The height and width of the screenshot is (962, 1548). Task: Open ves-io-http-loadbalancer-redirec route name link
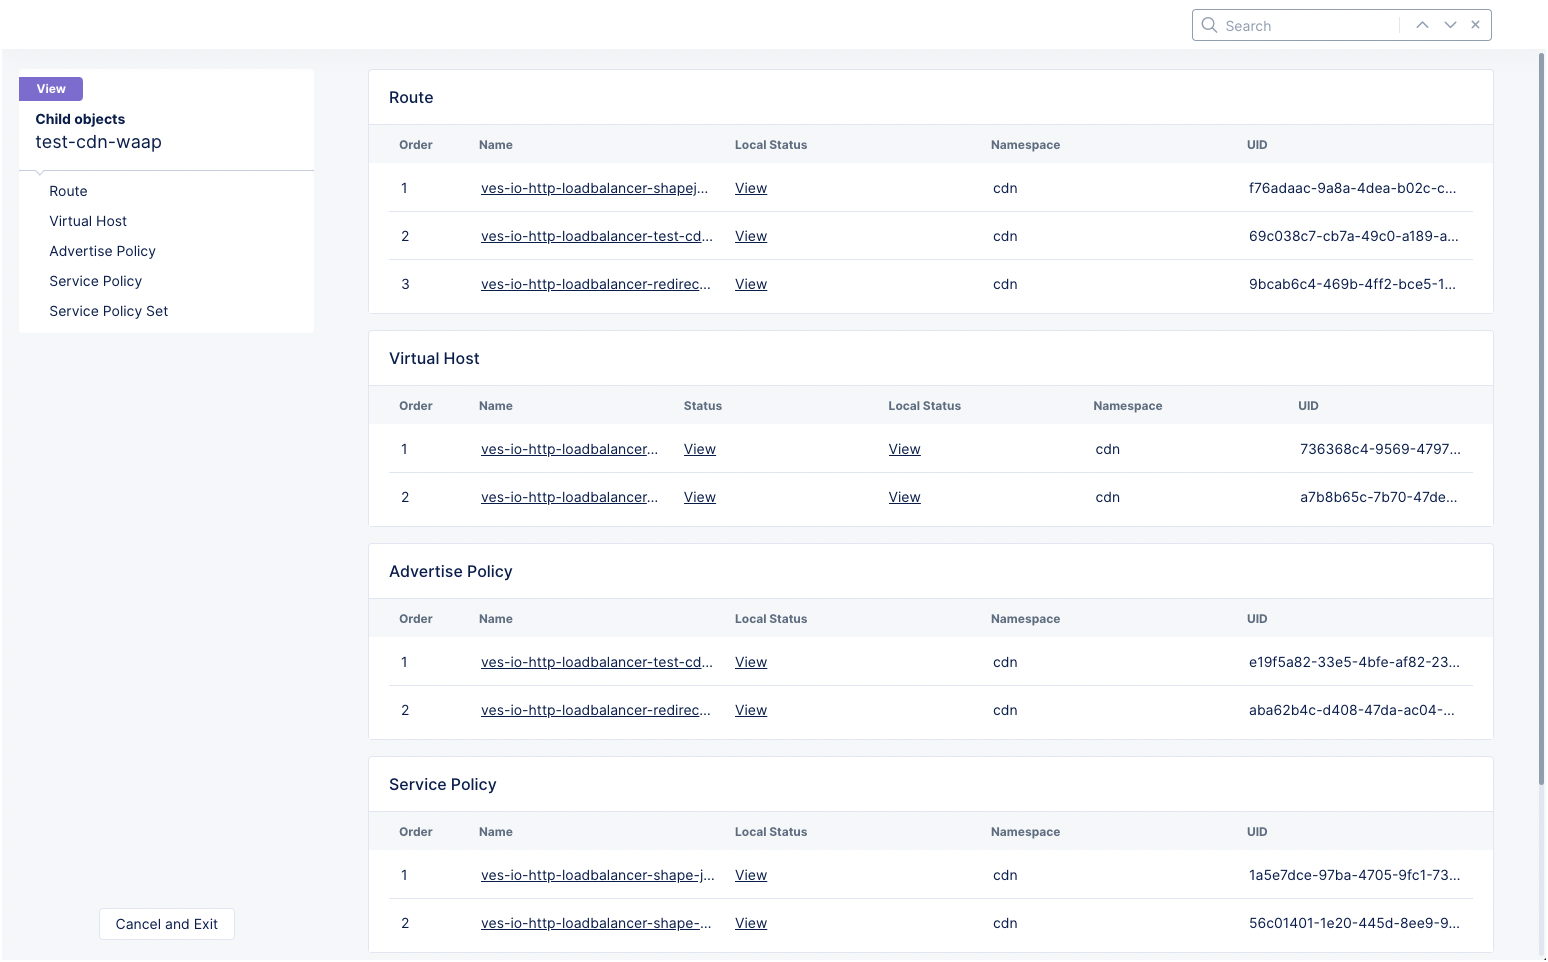tap(596, 284)
